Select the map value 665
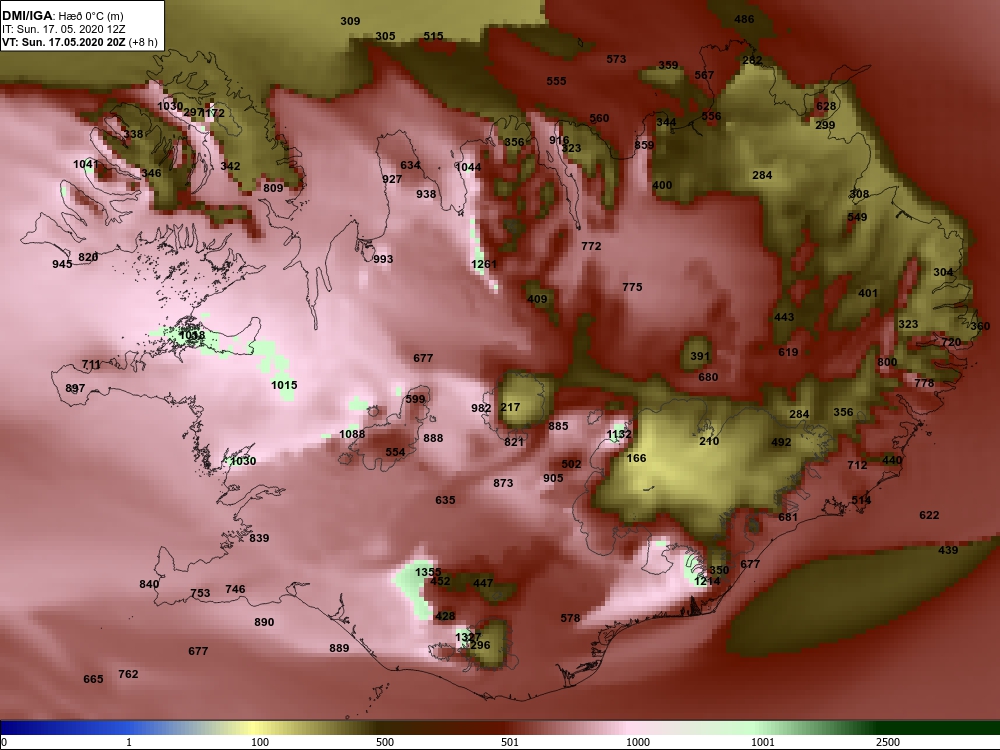1000x750 pixels. pyautogui.click(x=93, y=679)
